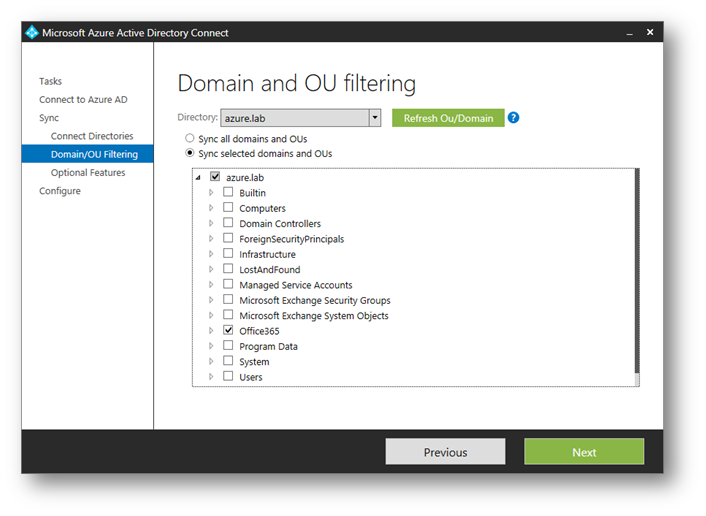Check the Managed Service Accounts checkbox
The height and width of the screenshot is (516, 706).
click(x=228, y=284)
